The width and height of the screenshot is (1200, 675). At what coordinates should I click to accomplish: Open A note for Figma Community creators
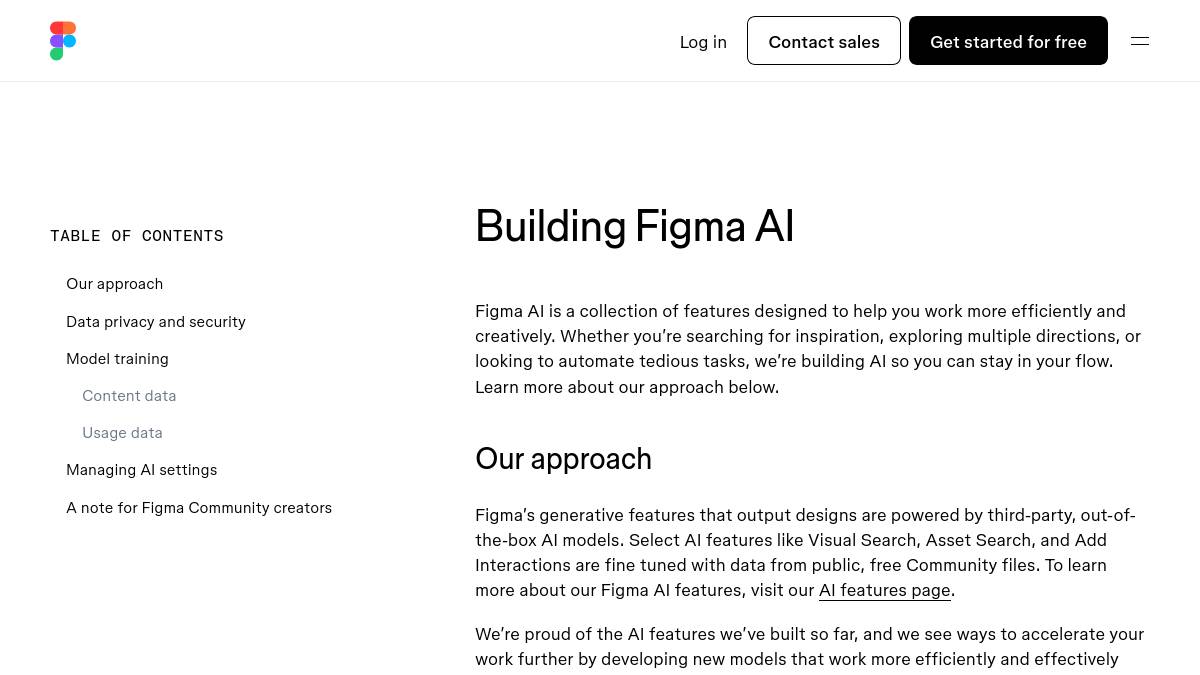pyautogui.click(x=199, y=508)
